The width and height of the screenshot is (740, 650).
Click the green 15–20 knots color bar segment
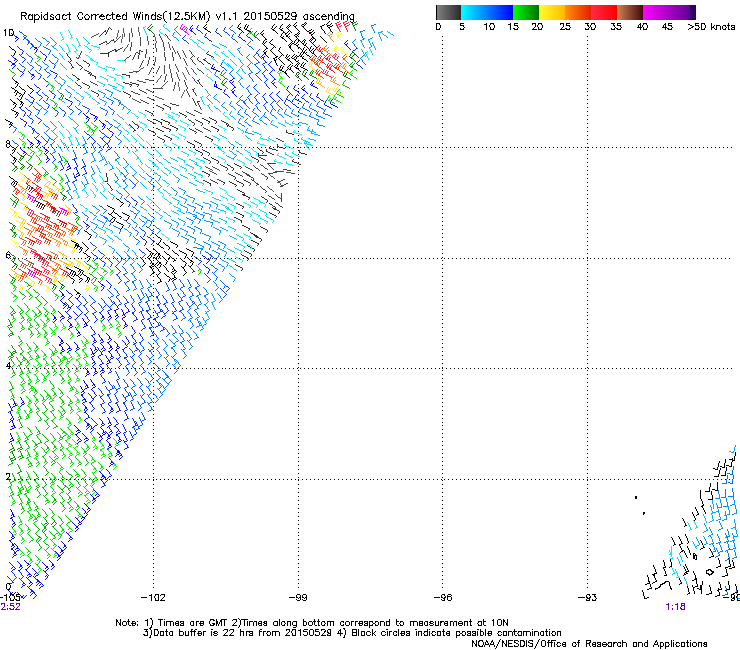coord(526,12)
